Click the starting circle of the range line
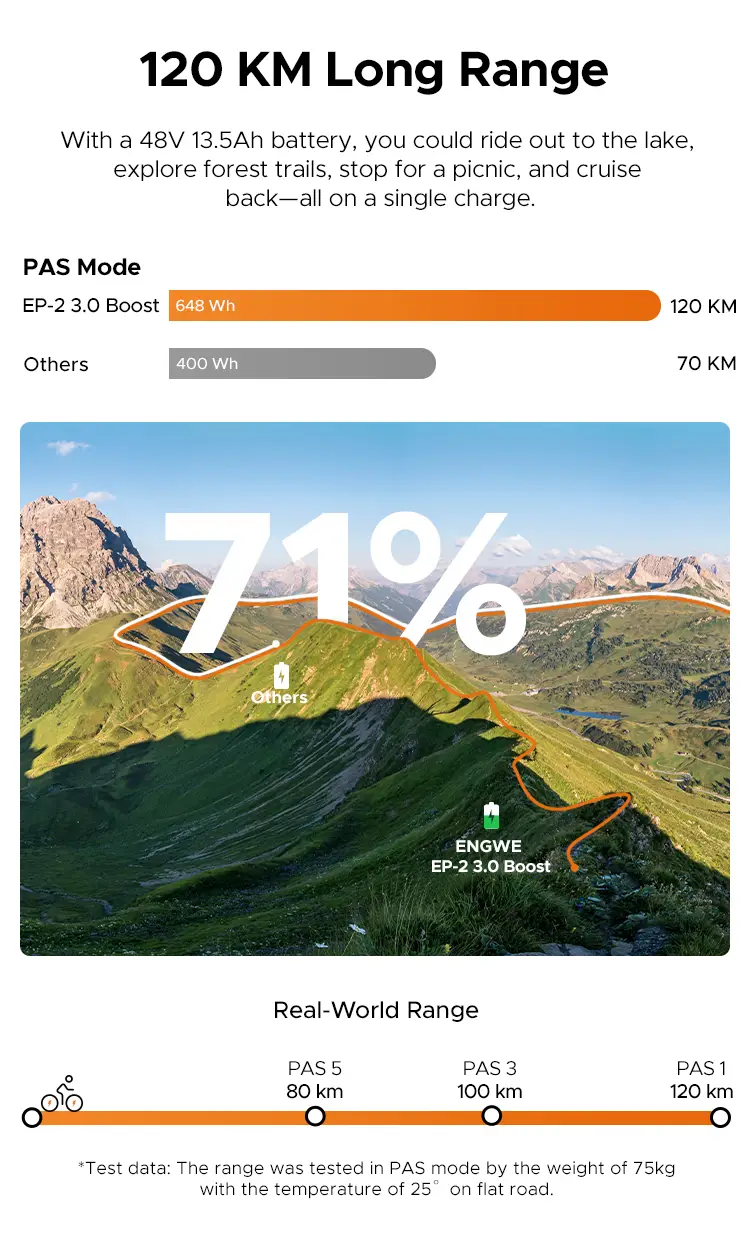This screenshot has height=1258, width=750. point(32,1117)
